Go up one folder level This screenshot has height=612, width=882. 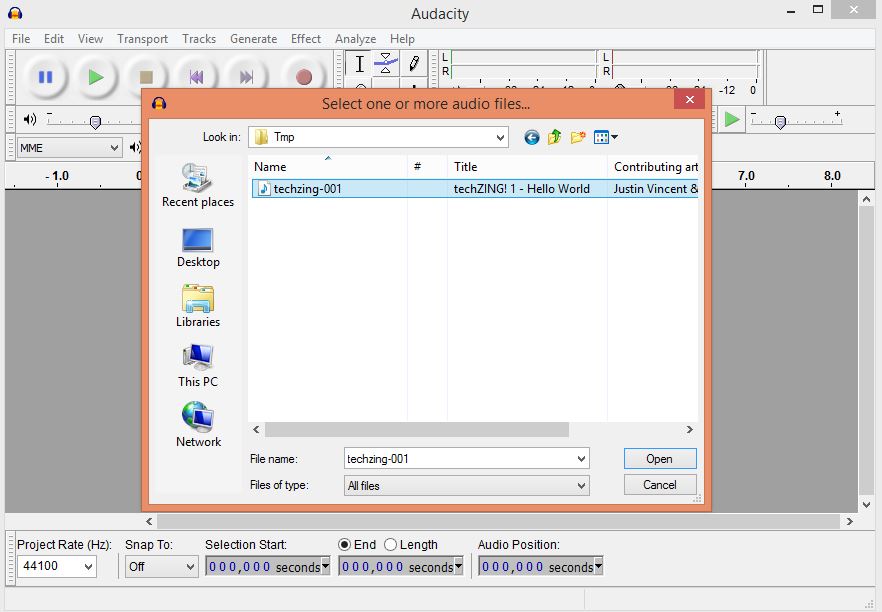point(555,137)
